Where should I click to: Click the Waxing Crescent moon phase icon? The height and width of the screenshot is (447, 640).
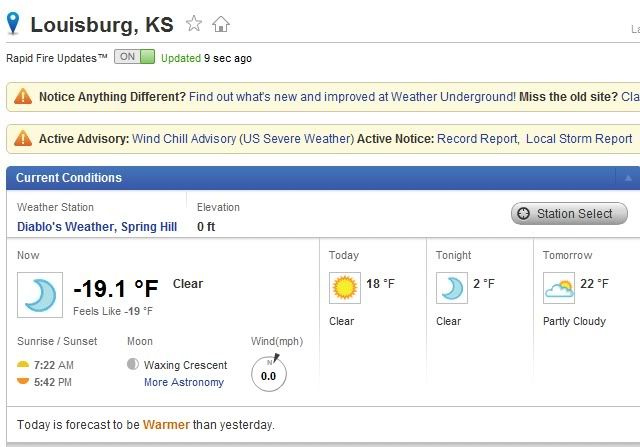pos(133,364)
